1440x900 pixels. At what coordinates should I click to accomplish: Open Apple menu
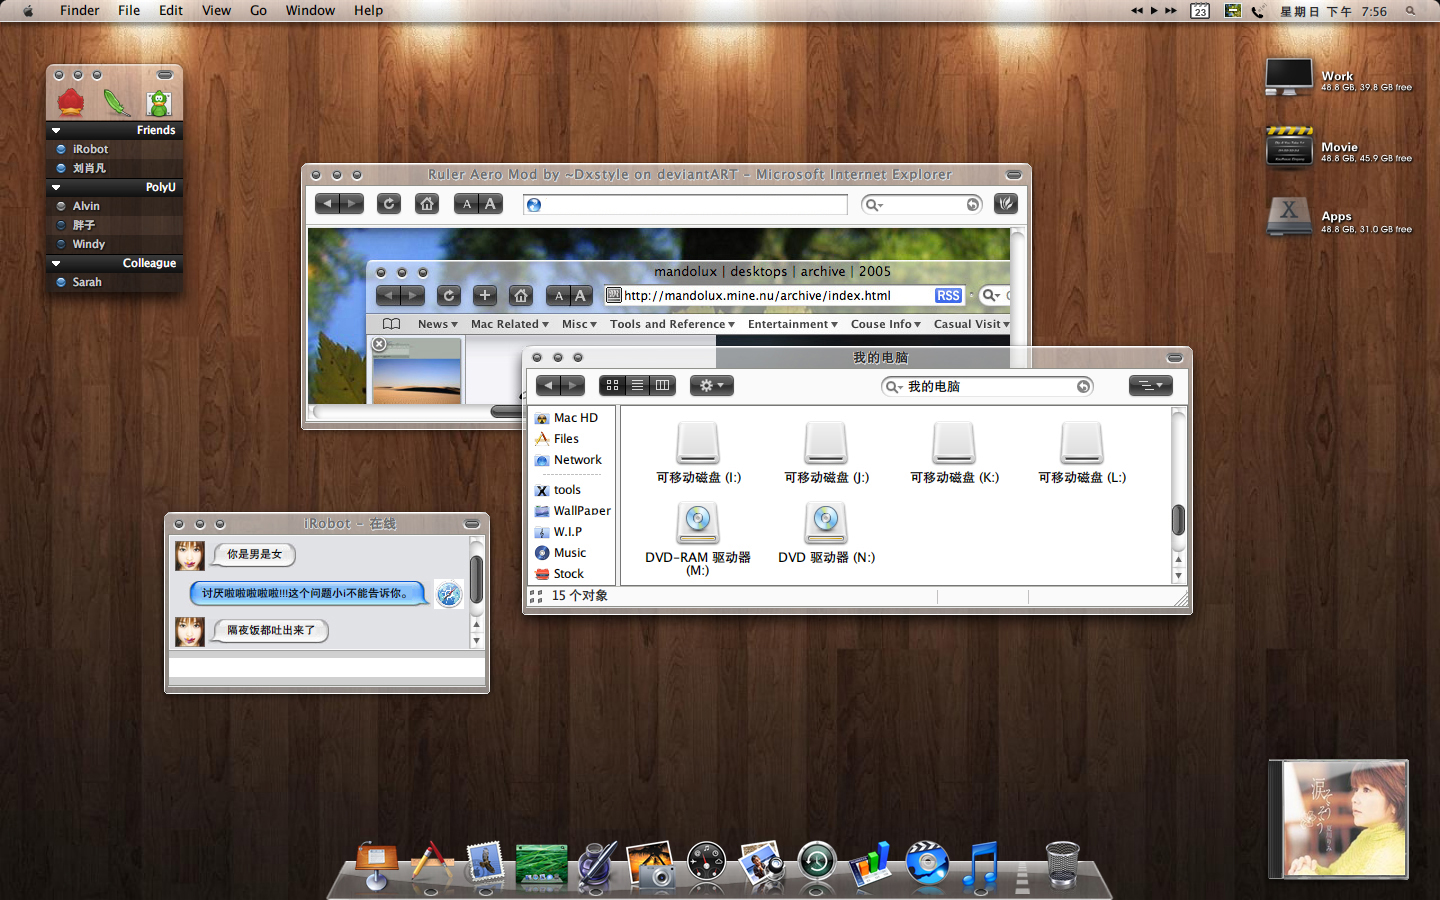click(28, 10)
